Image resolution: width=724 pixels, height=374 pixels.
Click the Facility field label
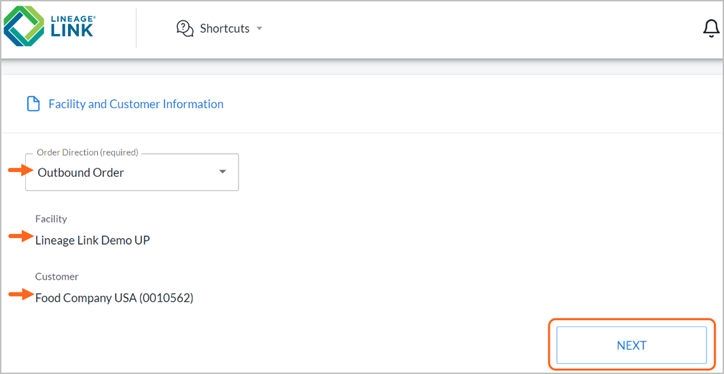click(x=51, y=218)
